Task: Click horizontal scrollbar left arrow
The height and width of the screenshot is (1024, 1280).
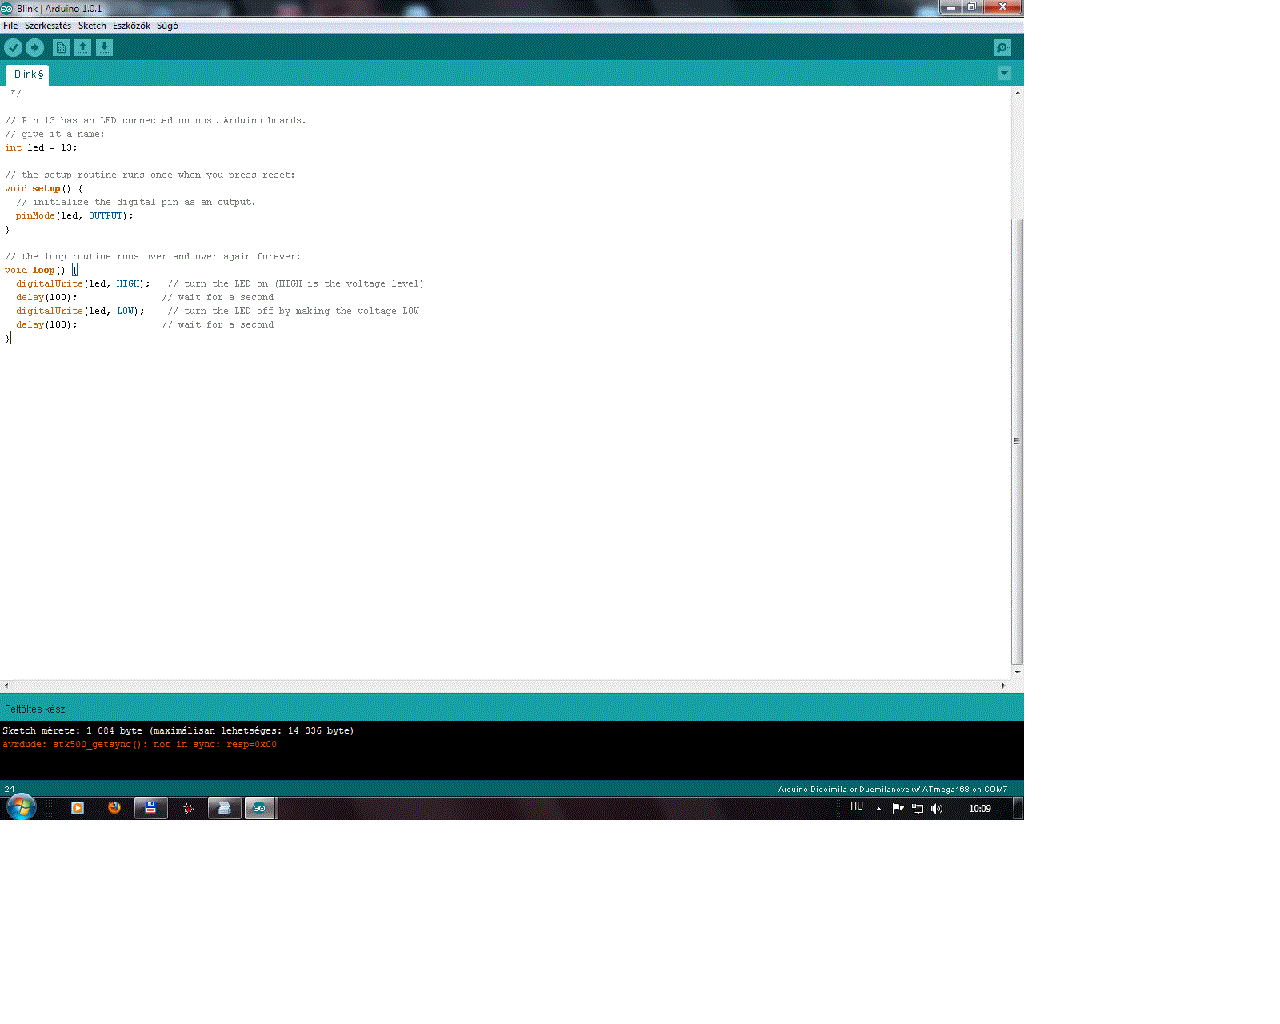Action: pos(6,686)
